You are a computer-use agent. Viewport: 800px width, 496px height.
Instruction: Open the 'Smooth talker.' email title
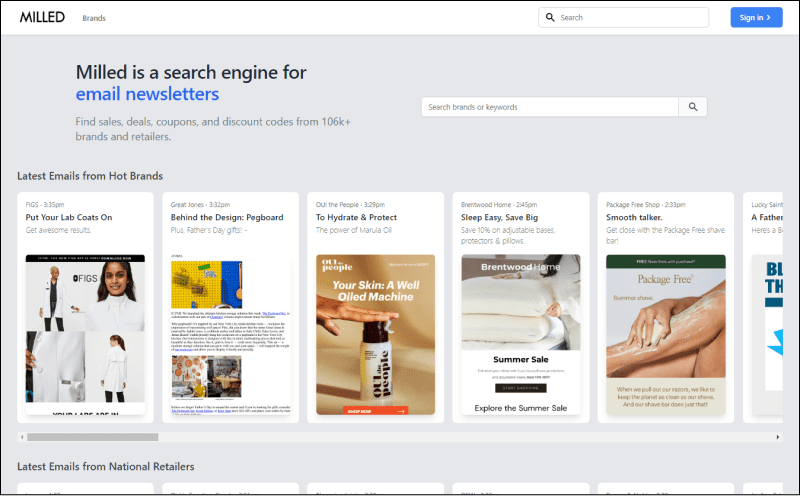pyautogui.click(x=634, y=217)
